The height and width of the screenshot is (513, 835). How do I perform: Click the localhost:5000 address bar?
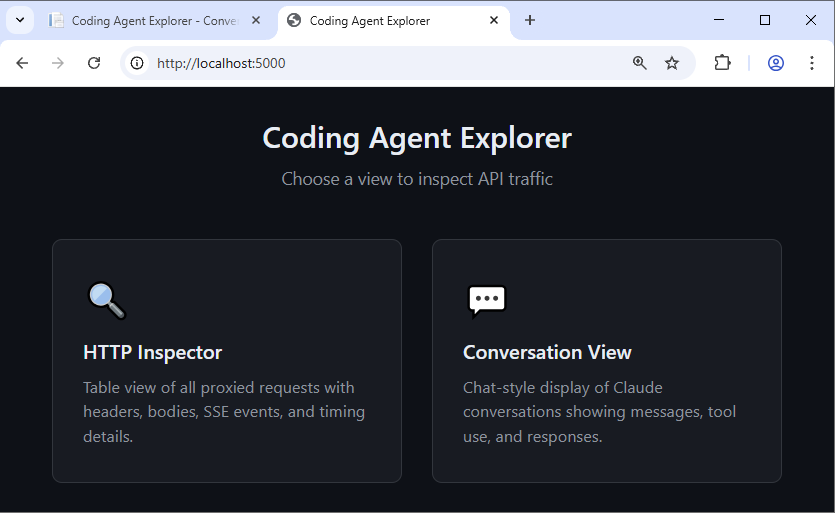pos(380,63)
